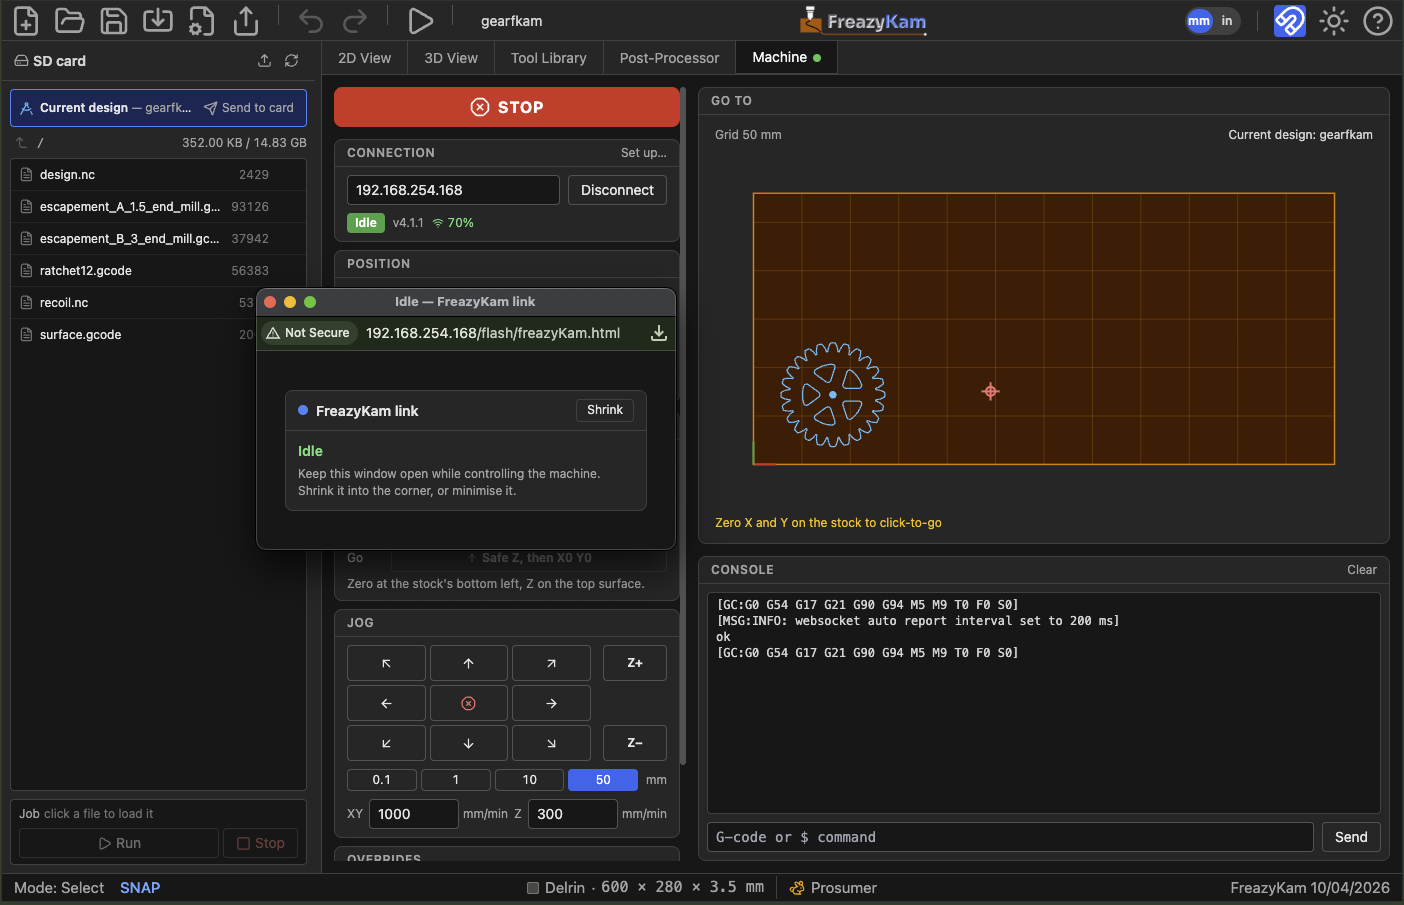Go up a folder in SD card path
The height and width of the screenshot is (905, 1404).
click(x=21, y=143)
